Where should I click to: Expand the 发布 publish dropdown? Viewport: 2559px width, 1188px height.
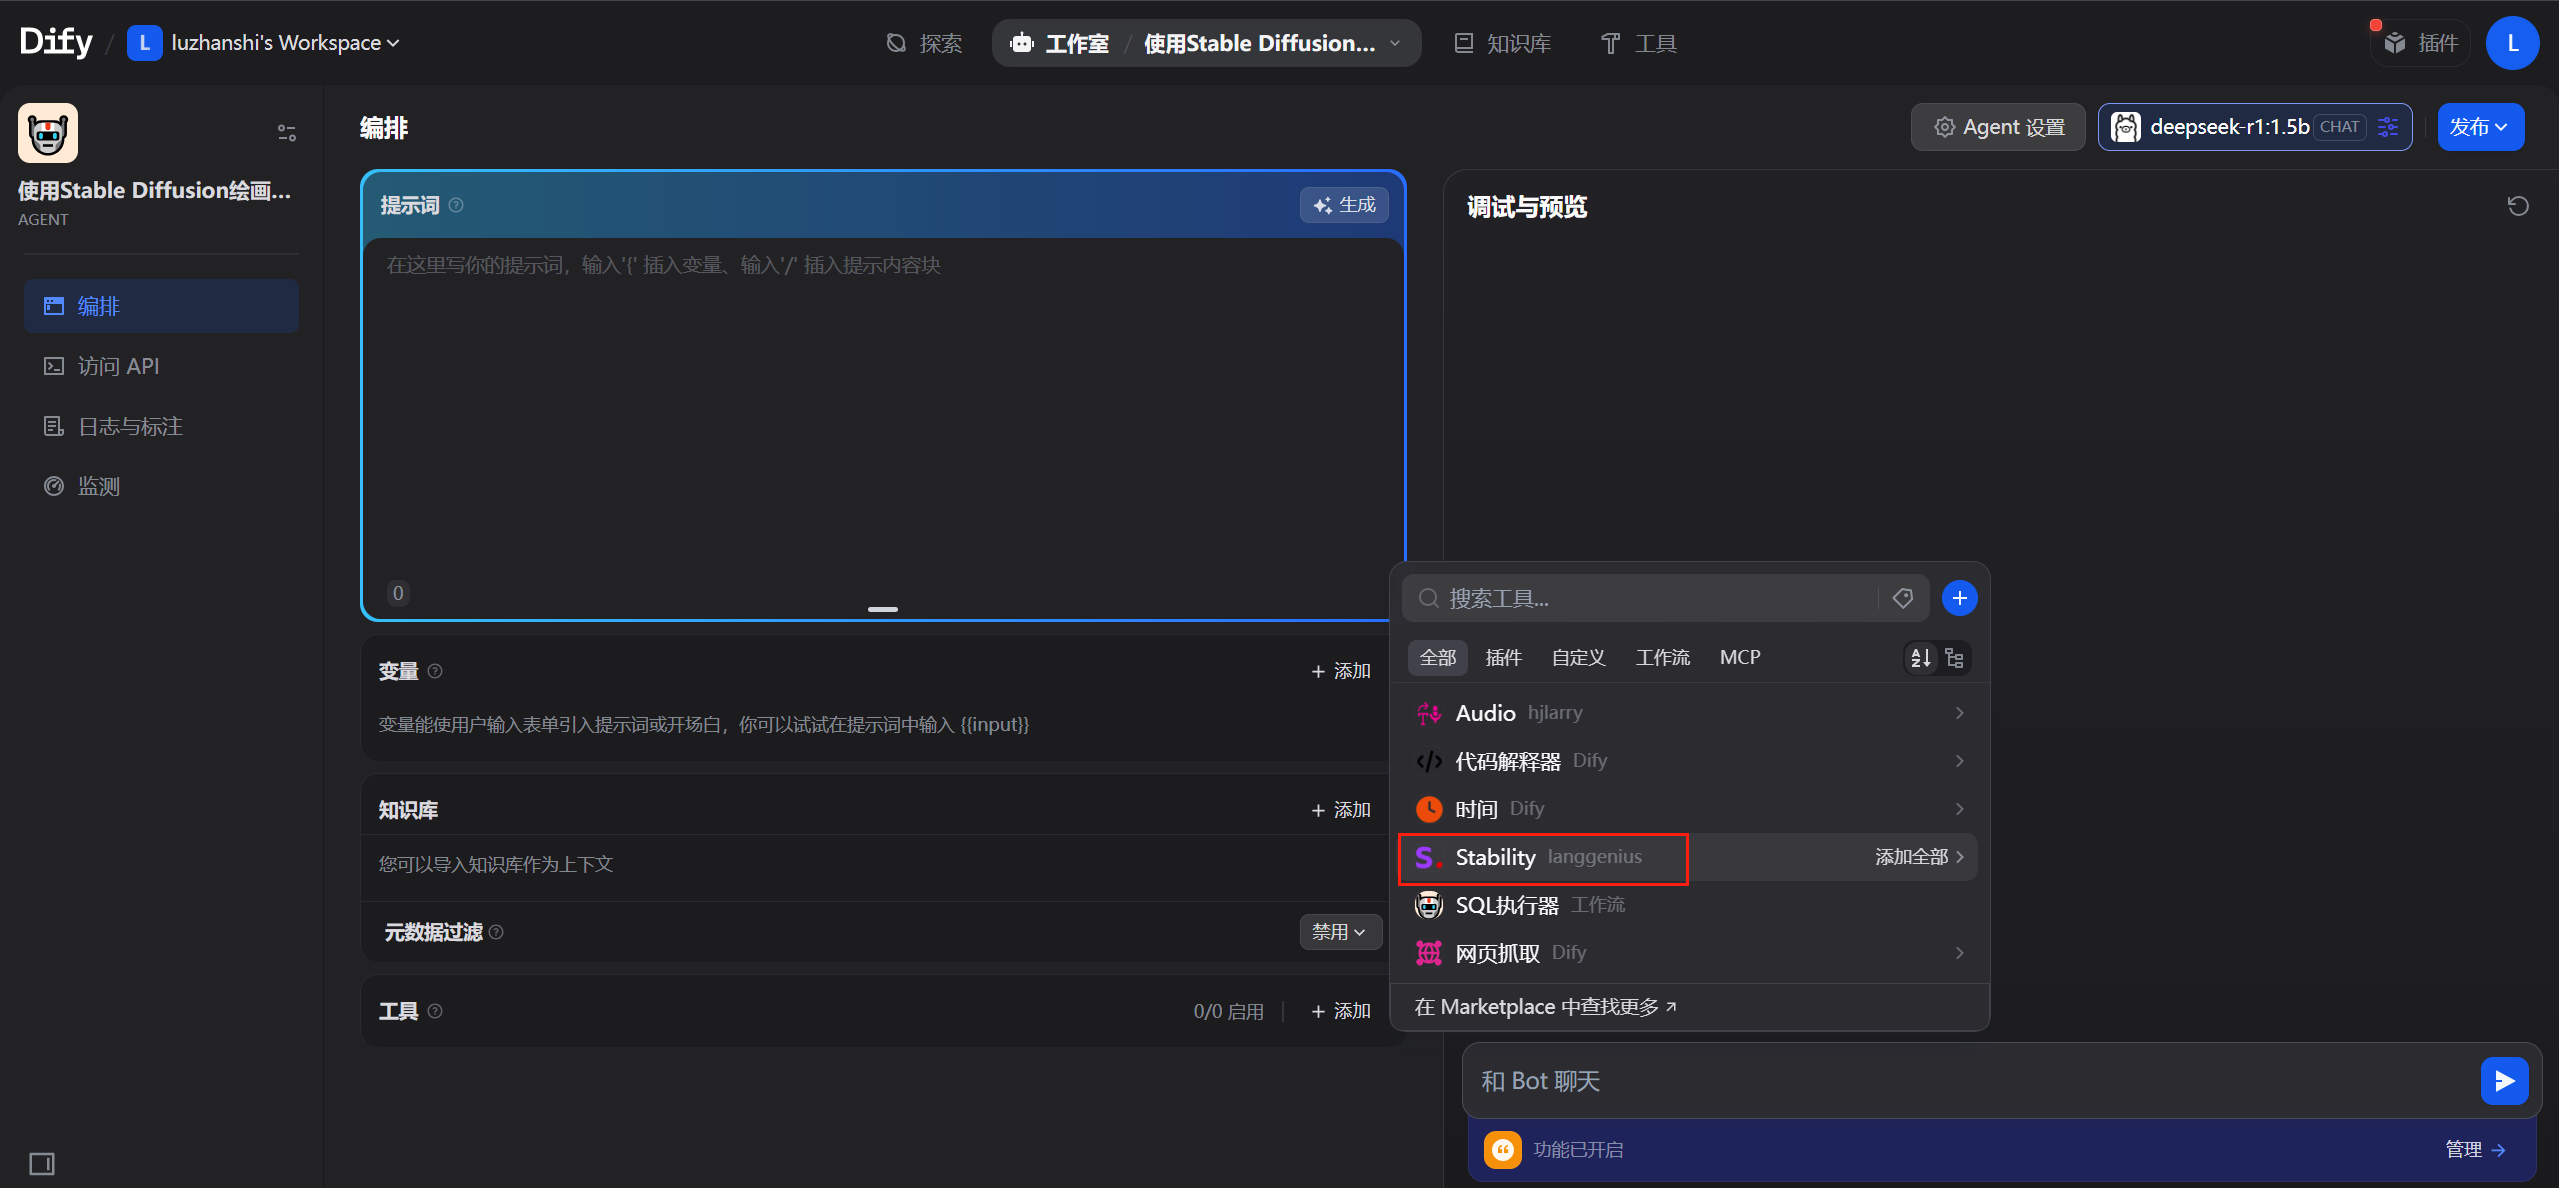[x=2480, y=127]
